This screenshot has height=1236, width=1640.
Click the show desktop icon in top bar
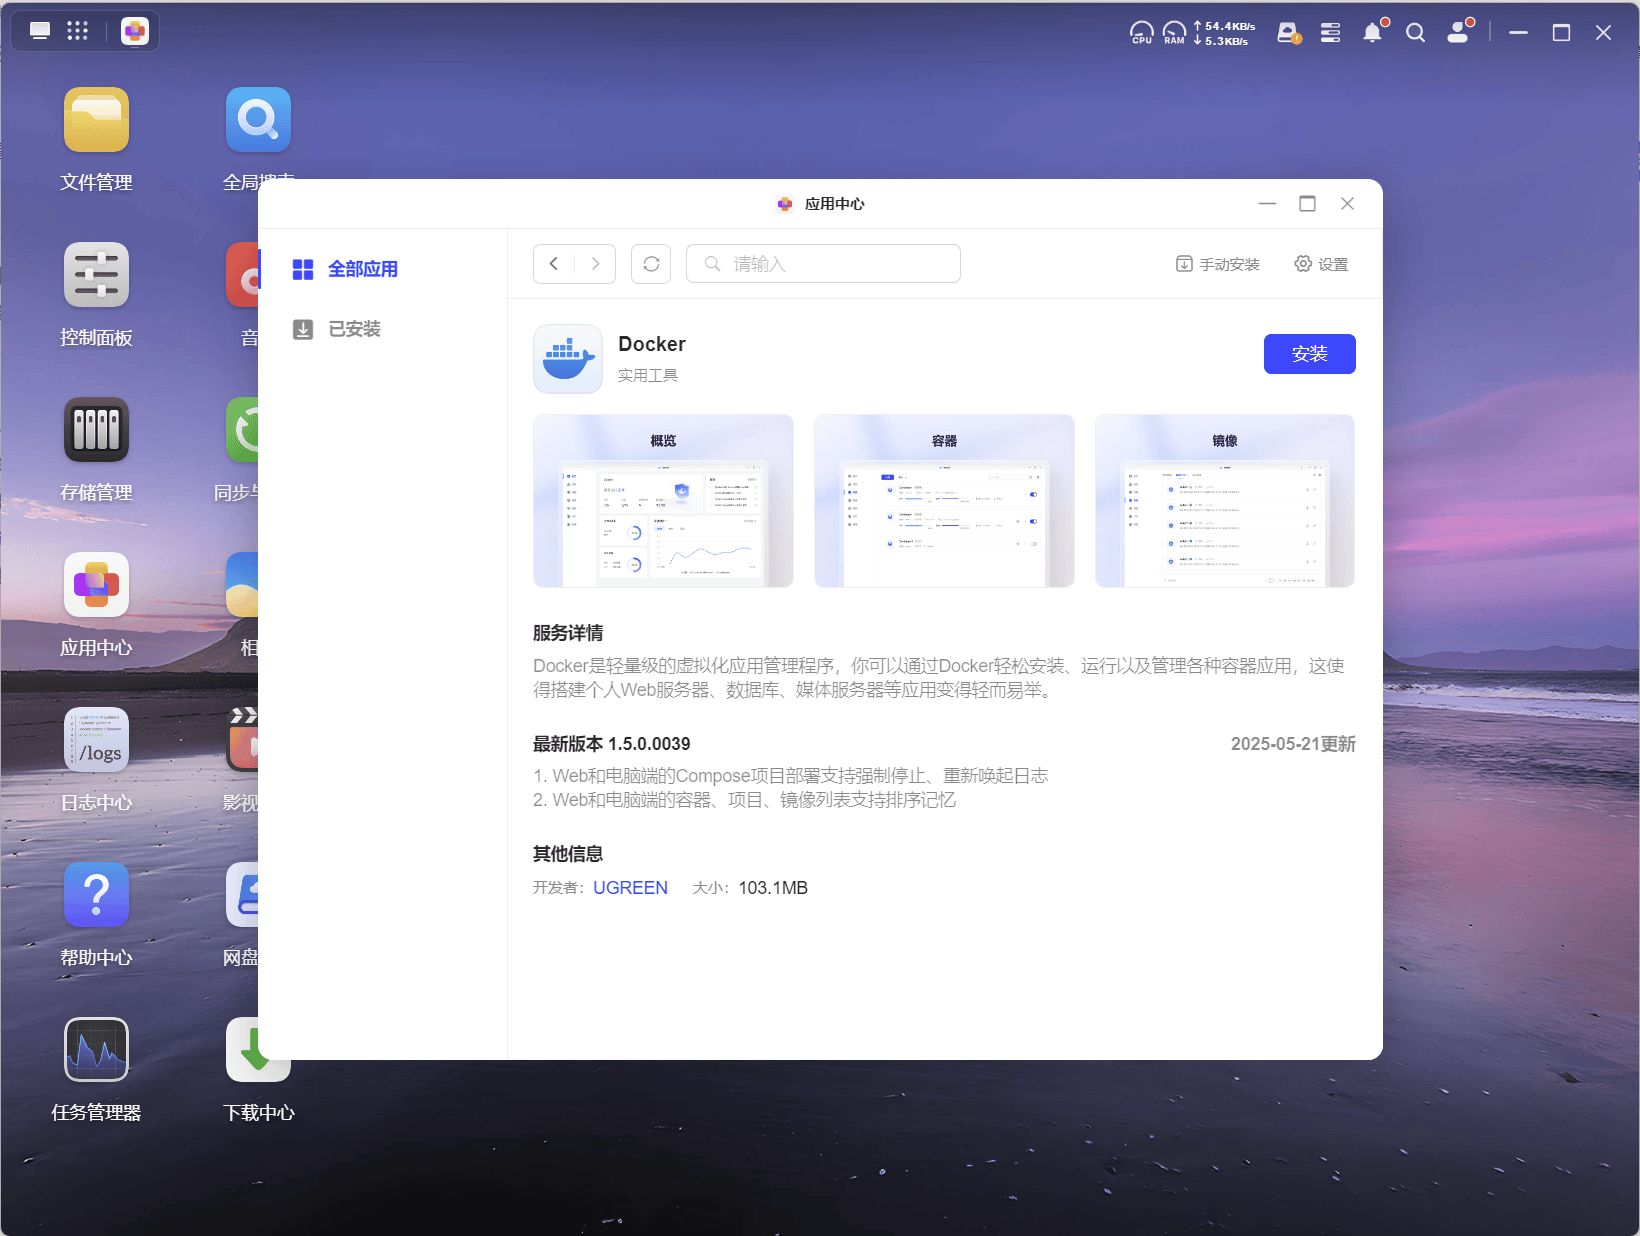[40, 31]
